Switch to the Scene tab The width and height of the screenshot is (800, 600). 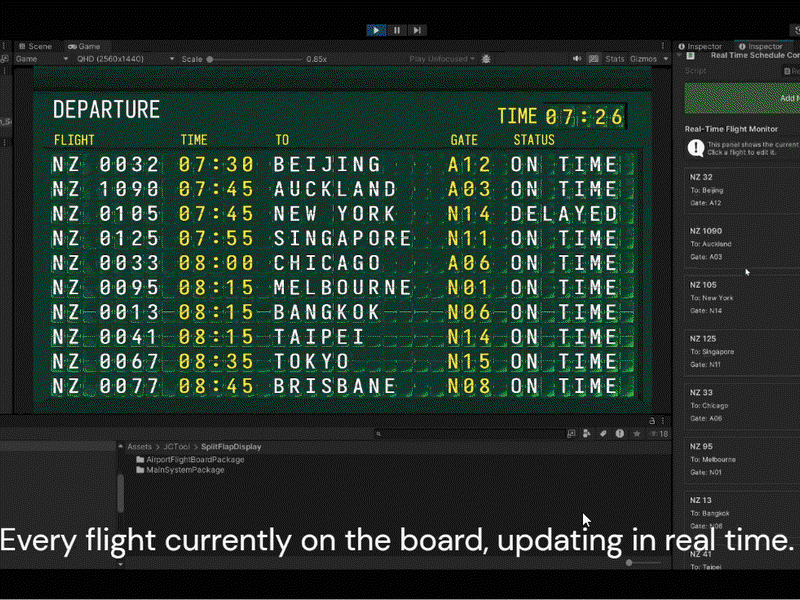pos(35,46)
